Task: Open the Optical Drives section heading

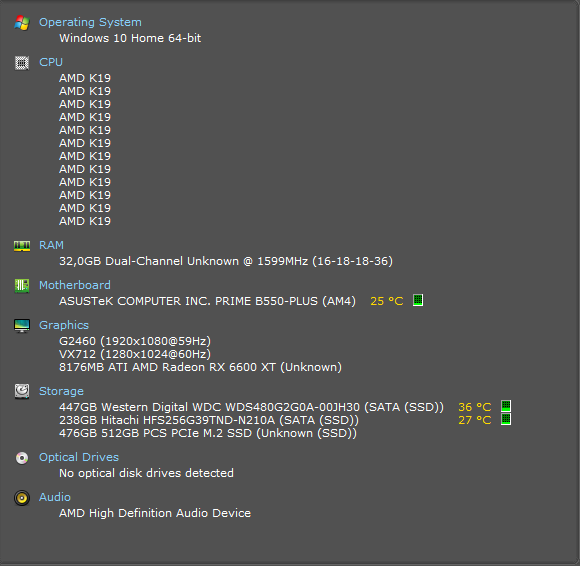Action: click(79, 457)
